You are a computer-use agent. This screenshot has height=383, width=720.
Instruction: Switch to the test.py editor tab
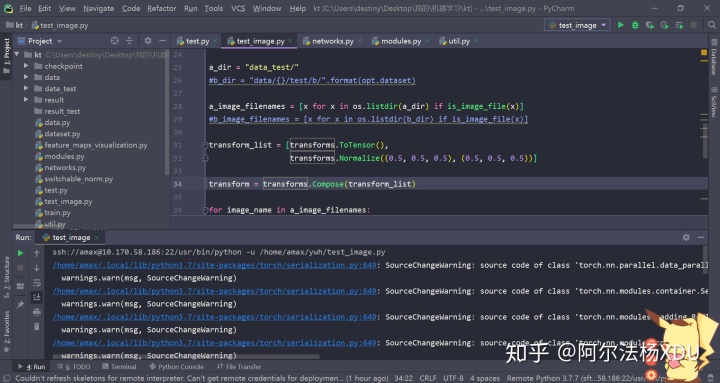(x=197, y=41)
